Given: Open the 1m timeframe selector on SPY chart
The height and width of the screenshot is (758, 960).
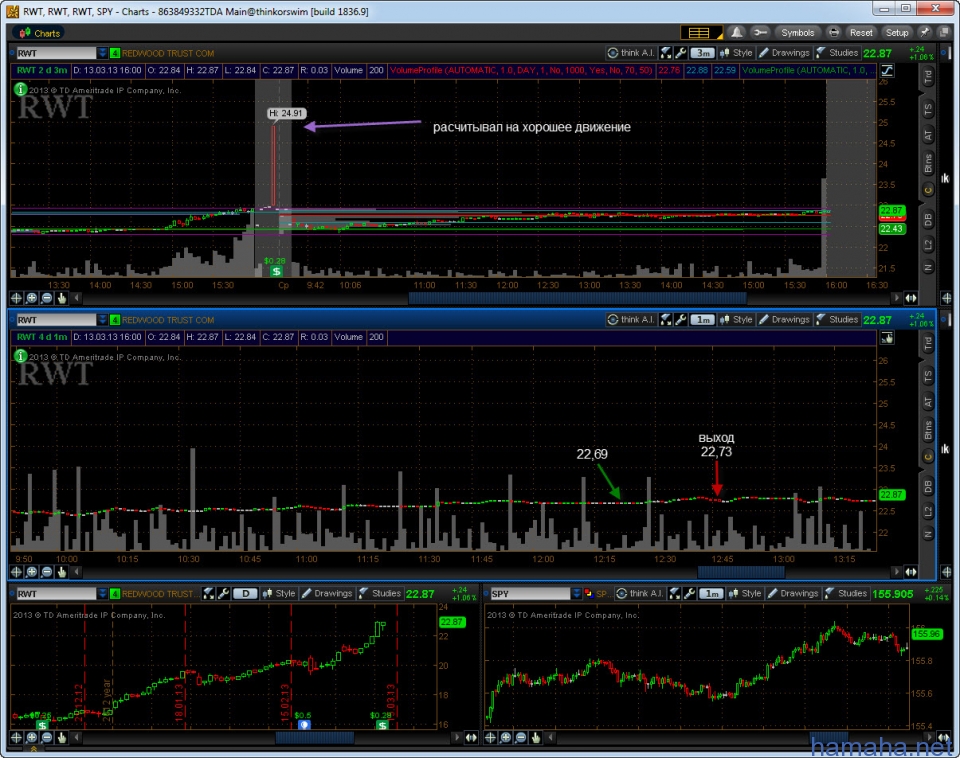Looking at the screenshot, I should (712, 593).
